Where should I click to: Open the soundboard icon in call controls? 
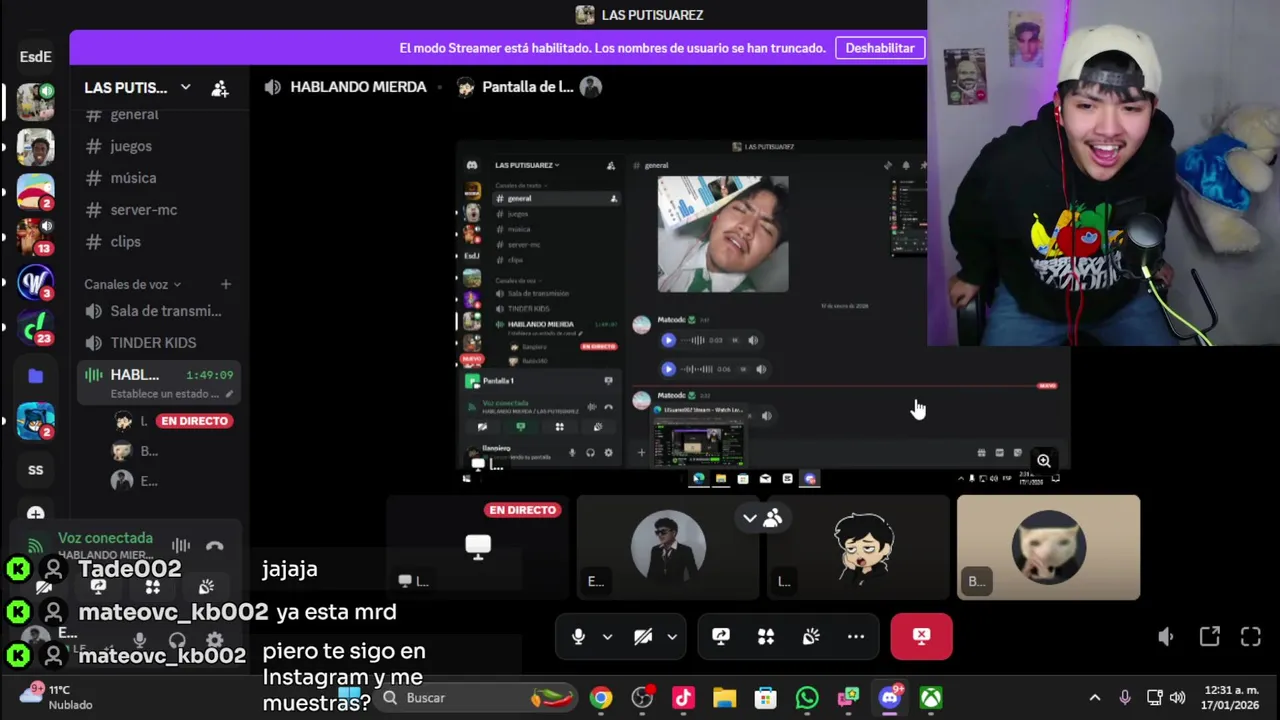[811, 637]
